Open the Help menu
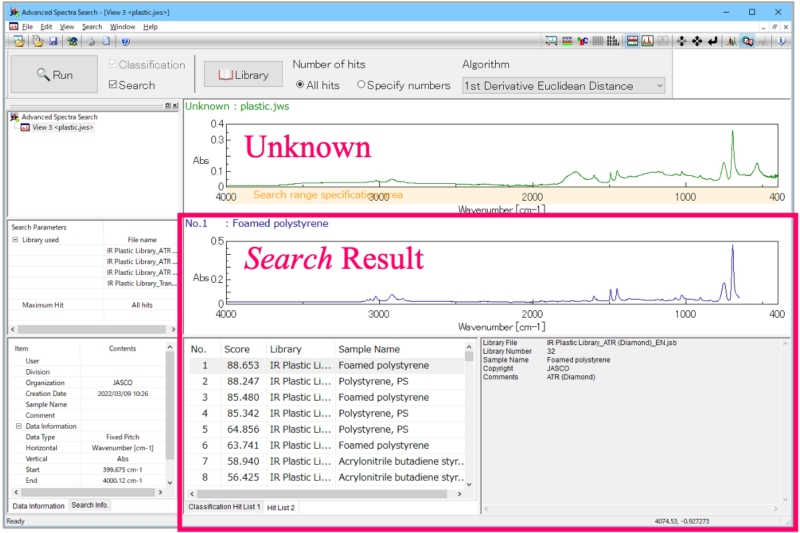This screenshot has height=533, width=800. point(151,27)
